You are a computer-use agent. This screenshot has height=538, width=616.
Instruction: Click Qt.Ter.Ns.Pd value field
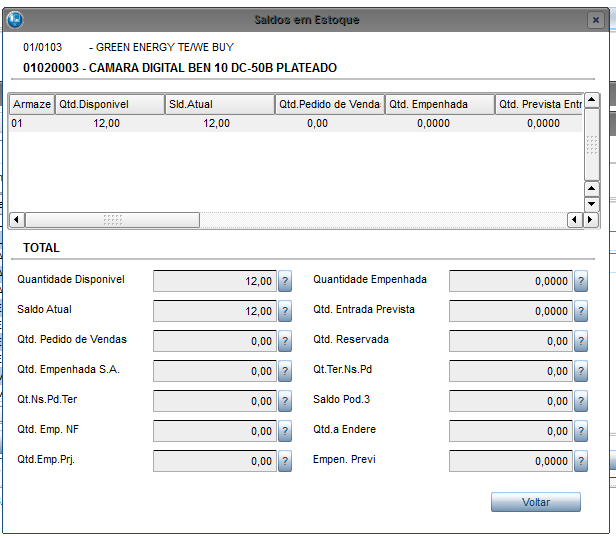tap(511, 371)
